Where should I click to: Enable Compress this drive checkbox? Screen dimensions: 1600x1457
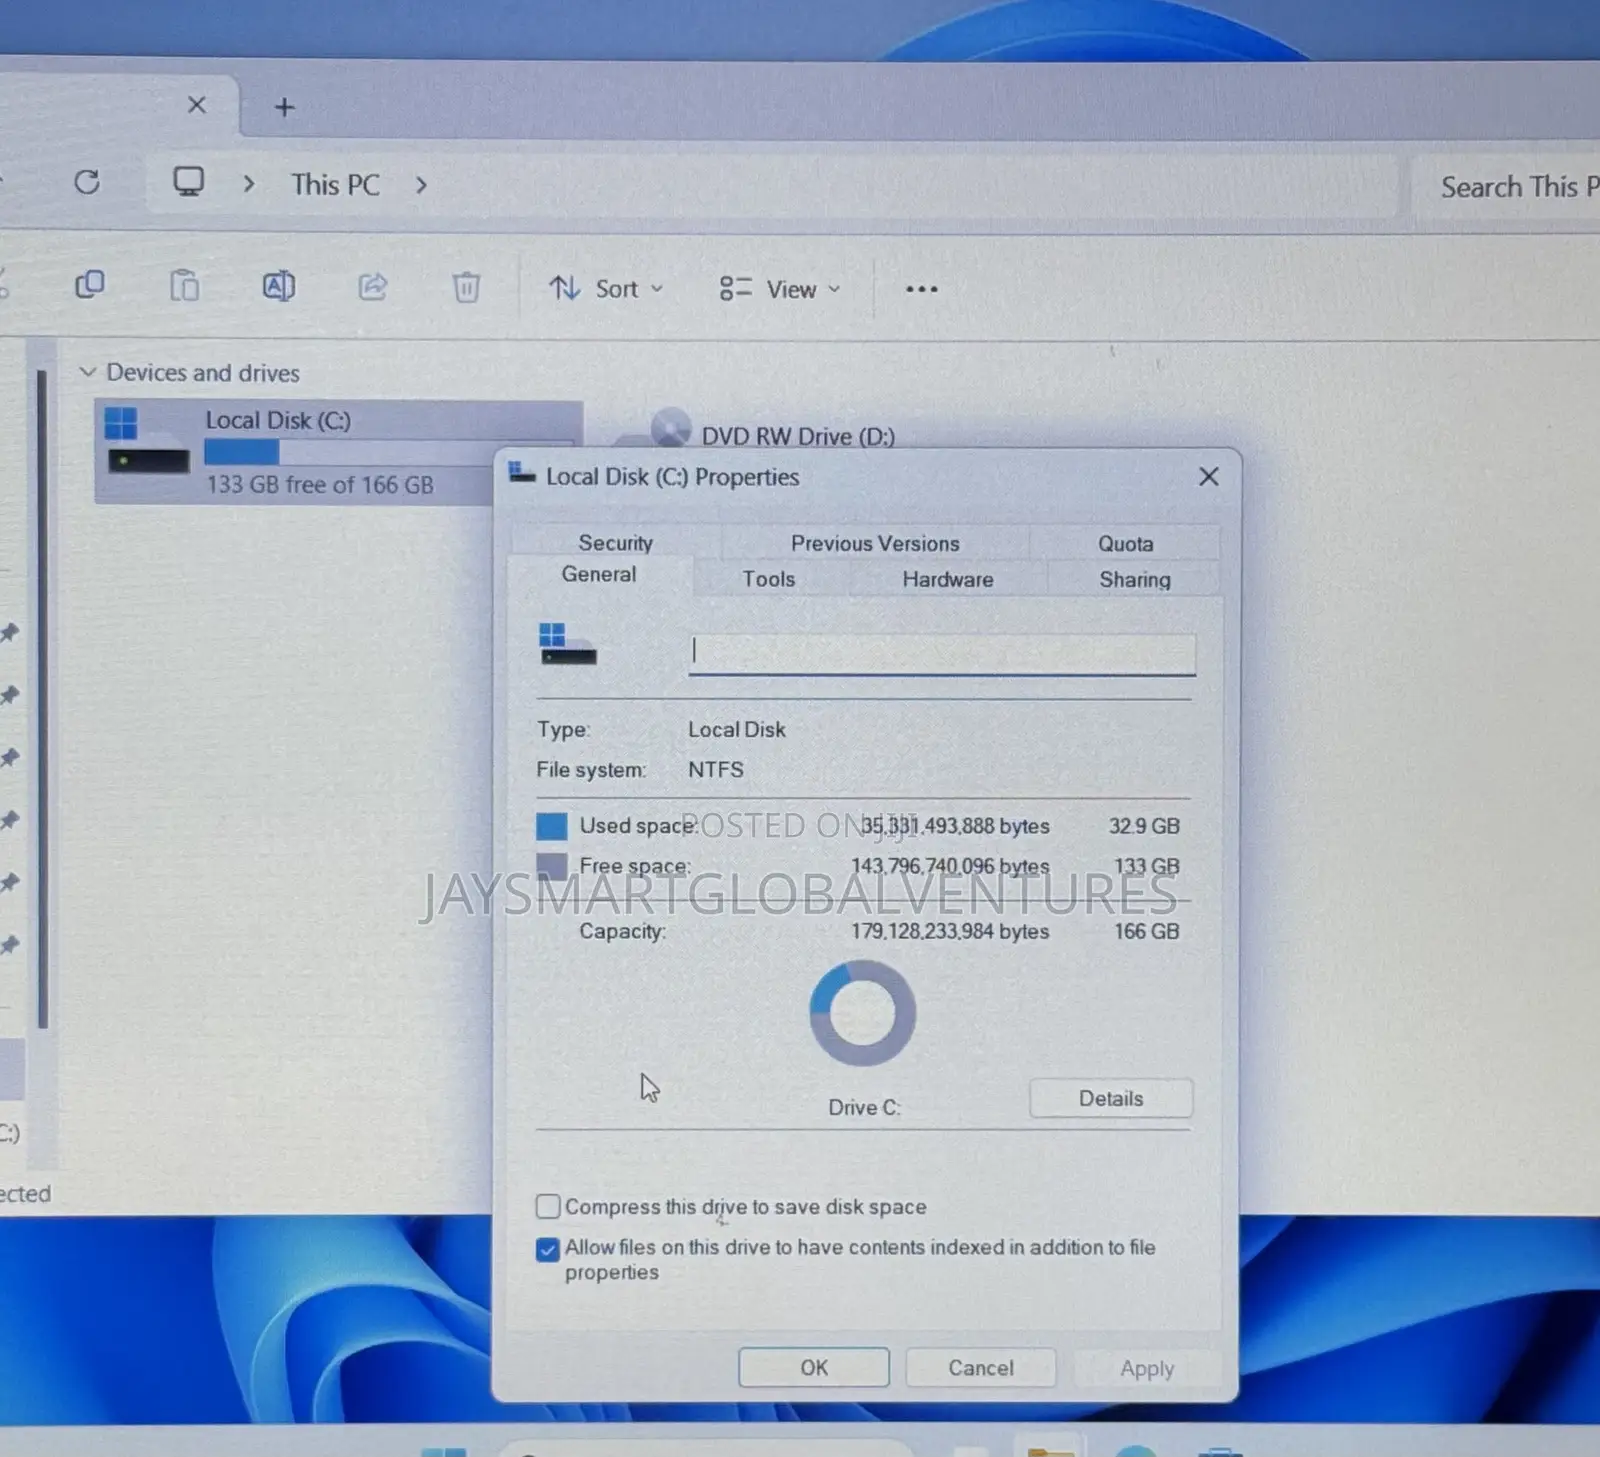point(547,1206)
